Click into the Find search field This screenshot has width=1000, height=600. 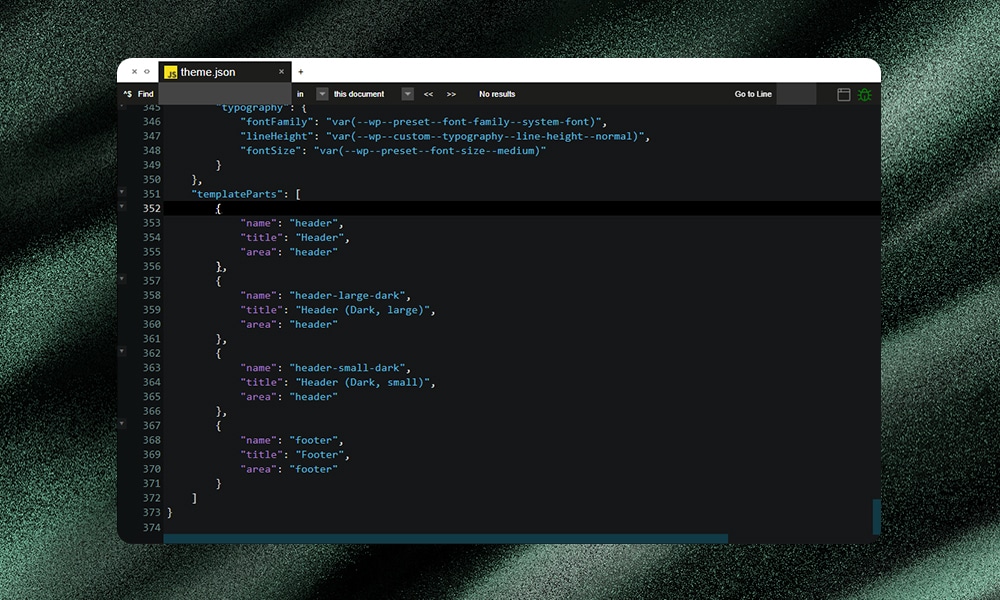(224, 94)
